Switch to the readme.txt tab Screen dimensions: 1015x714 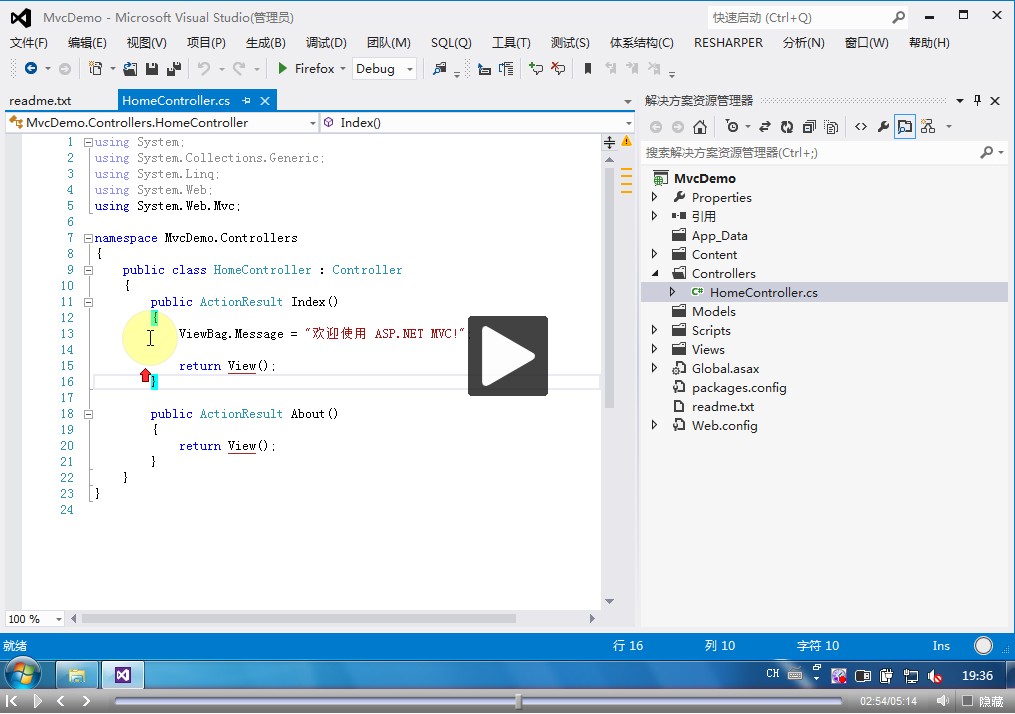[41, 101]
